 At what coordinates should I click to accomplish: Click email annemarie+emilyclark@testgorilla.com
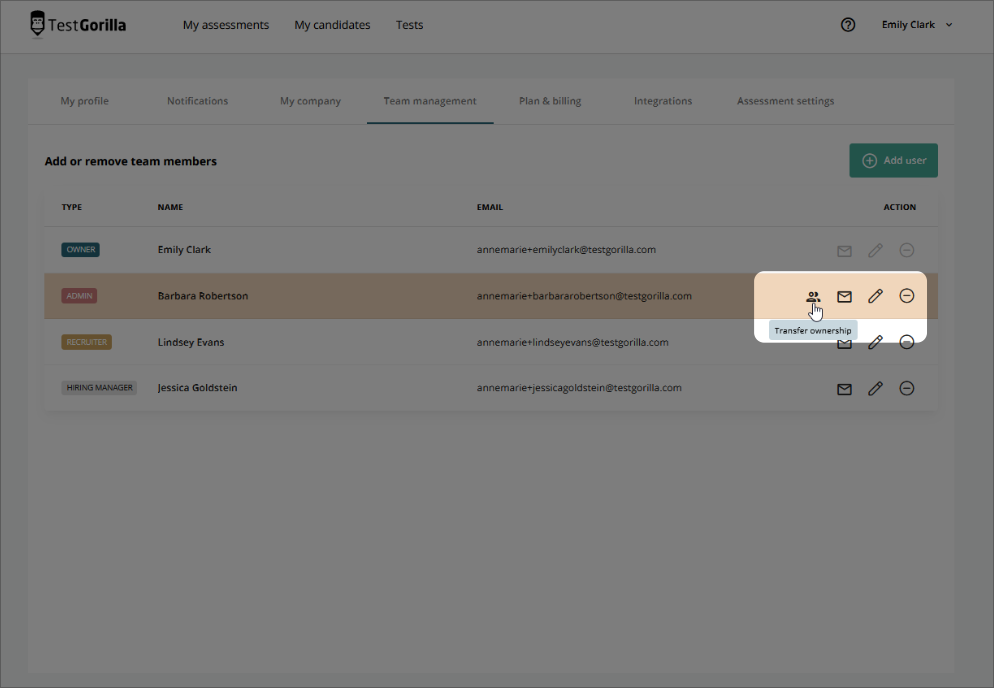tap(566, 250)
